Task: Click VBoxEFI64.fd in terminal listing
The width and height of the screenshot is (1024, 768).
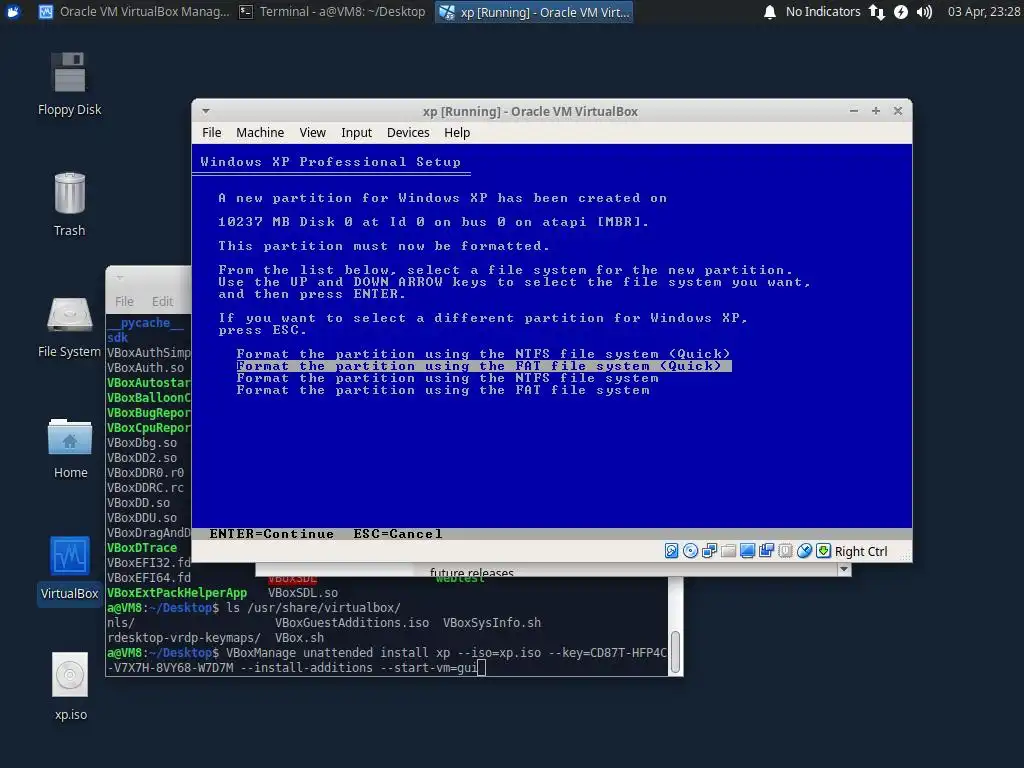Action: tap(149, 578)
